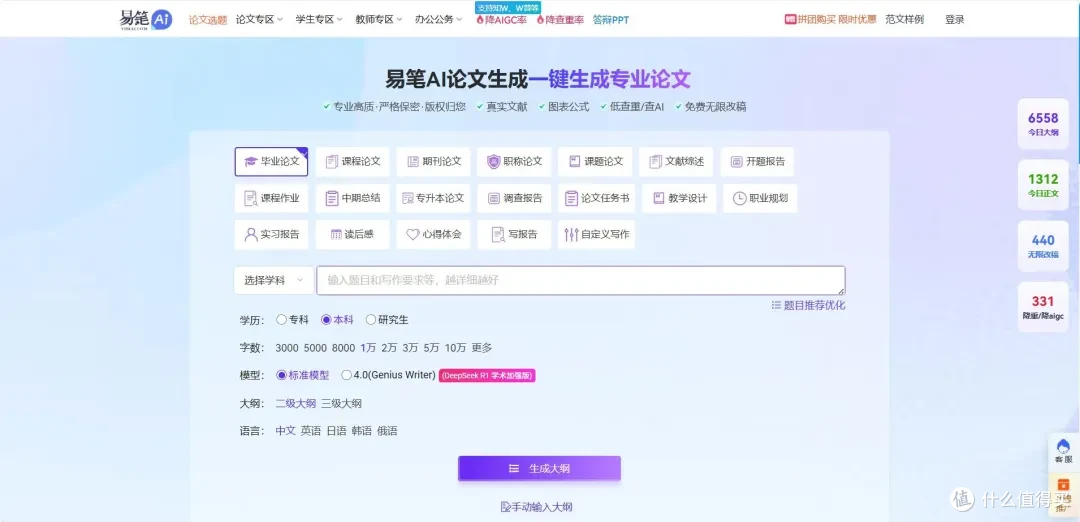
Task: Select the 毕业论文 graduation cap icon
Action: (x=251, y=162)
